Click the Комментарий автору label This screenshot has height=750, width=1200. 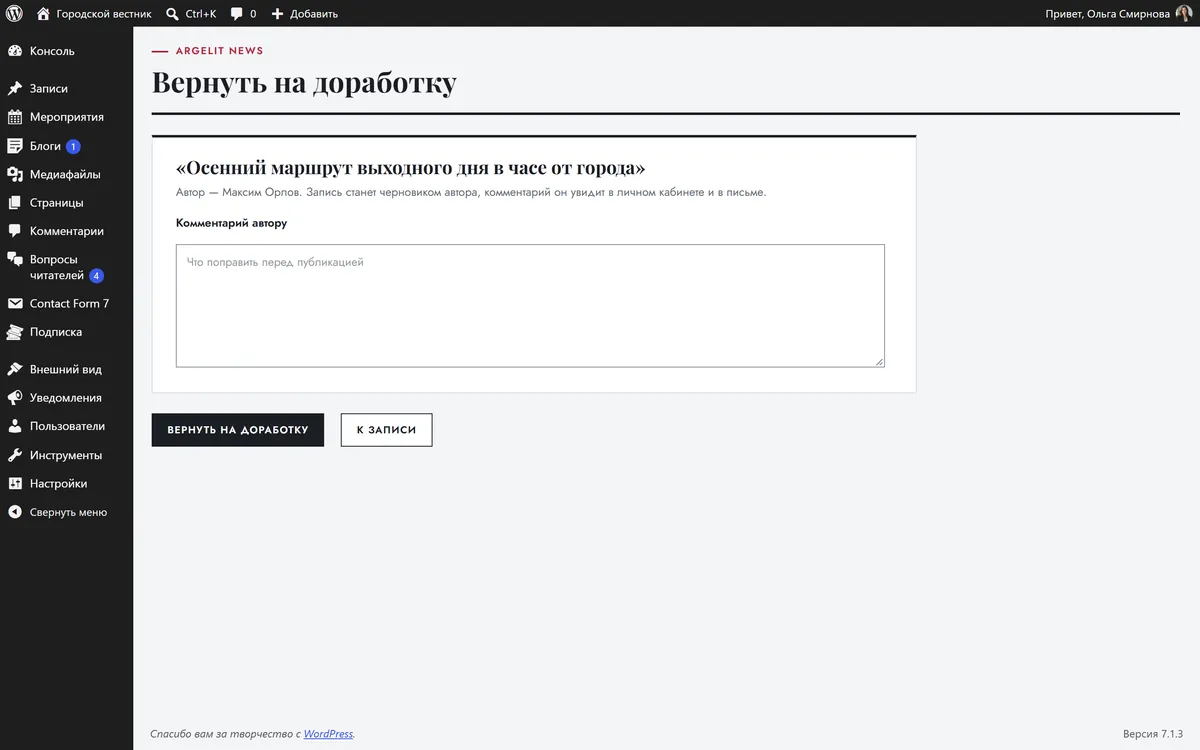point(231,223)
